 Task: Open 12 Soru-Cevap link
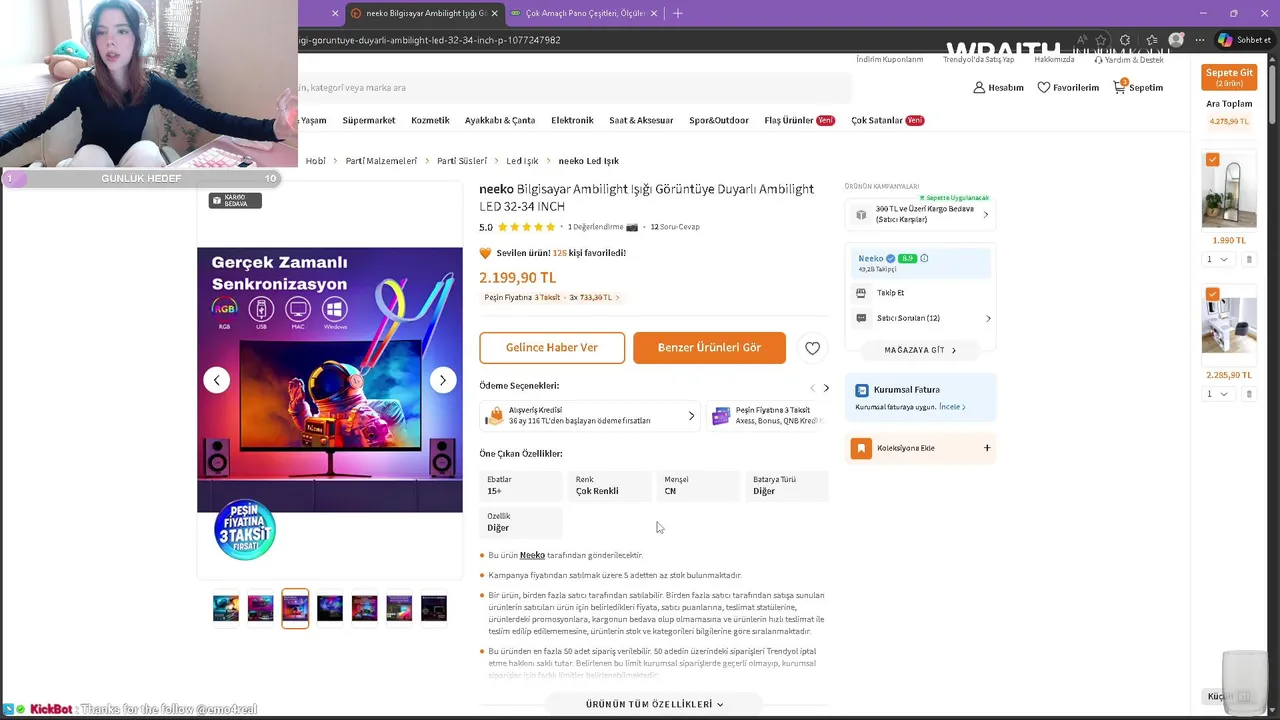tap(675, 227)
